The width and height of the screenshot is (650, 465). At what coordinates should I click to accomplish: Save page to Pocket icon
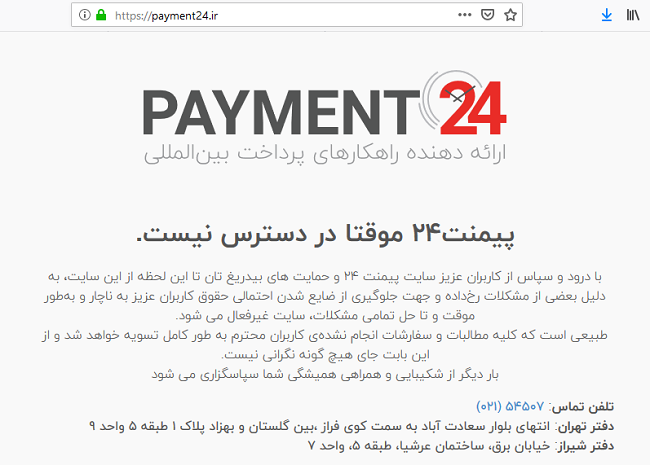[x=488, y=15]
